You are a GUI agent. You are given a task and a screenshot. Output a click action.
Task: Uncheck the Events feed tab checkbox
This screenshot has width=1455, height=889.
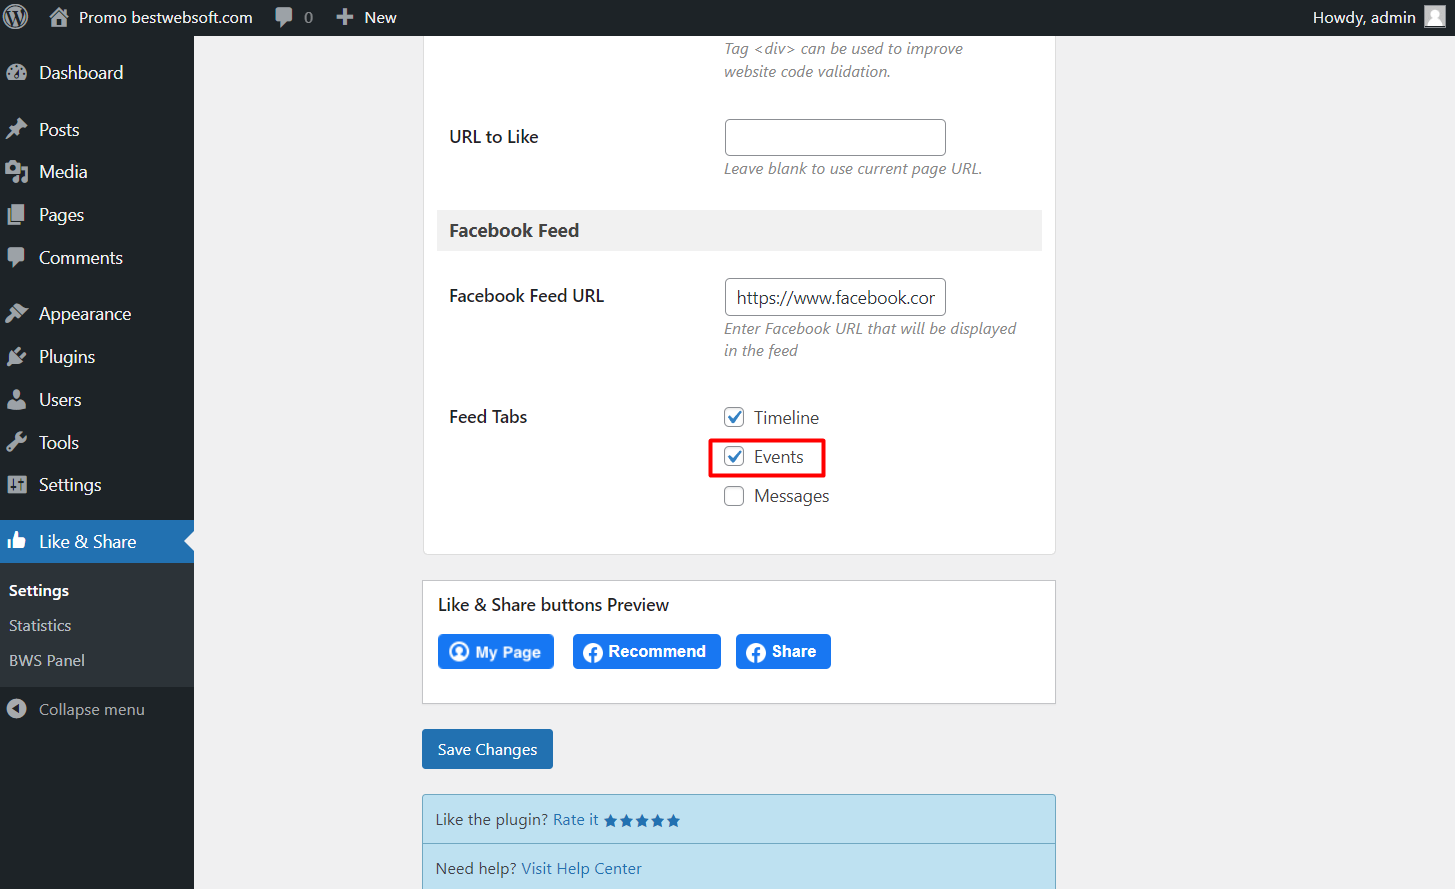coord(734,456)
